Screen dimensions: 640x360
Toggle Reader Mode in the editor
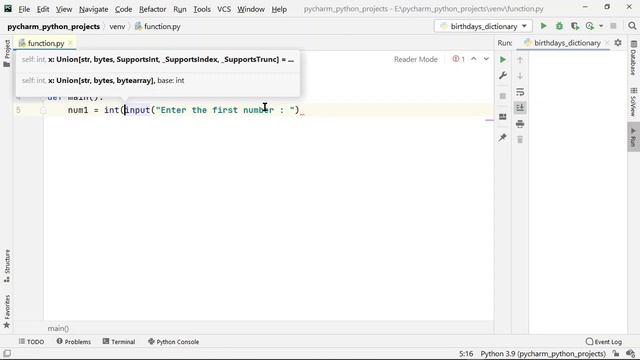416,59
